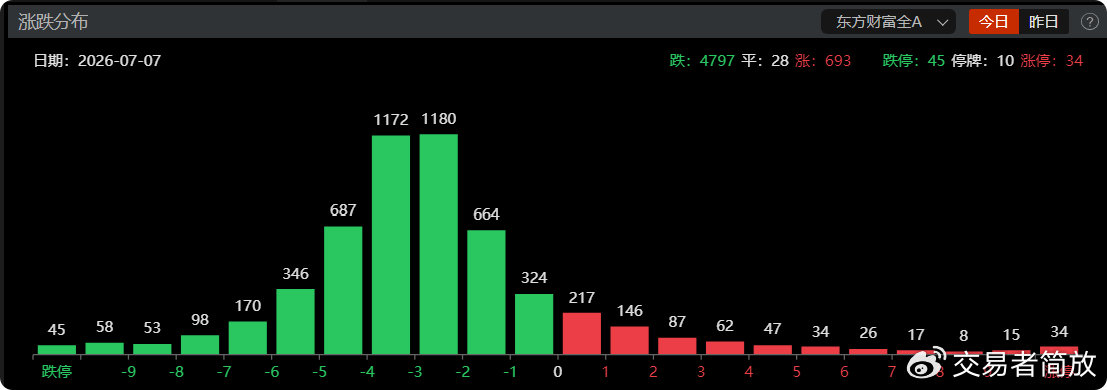Click the date label 2026-07-07

(x=119, y=61)
